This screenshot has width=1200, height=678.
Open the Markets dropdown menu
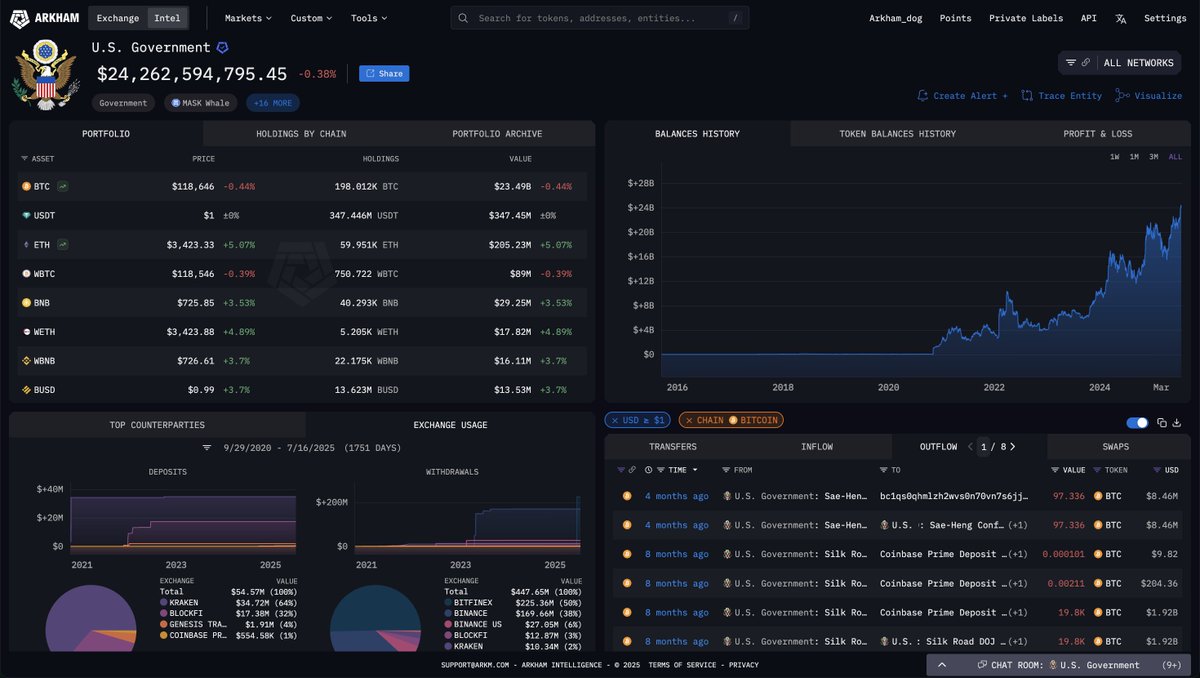tap(248, 18)
